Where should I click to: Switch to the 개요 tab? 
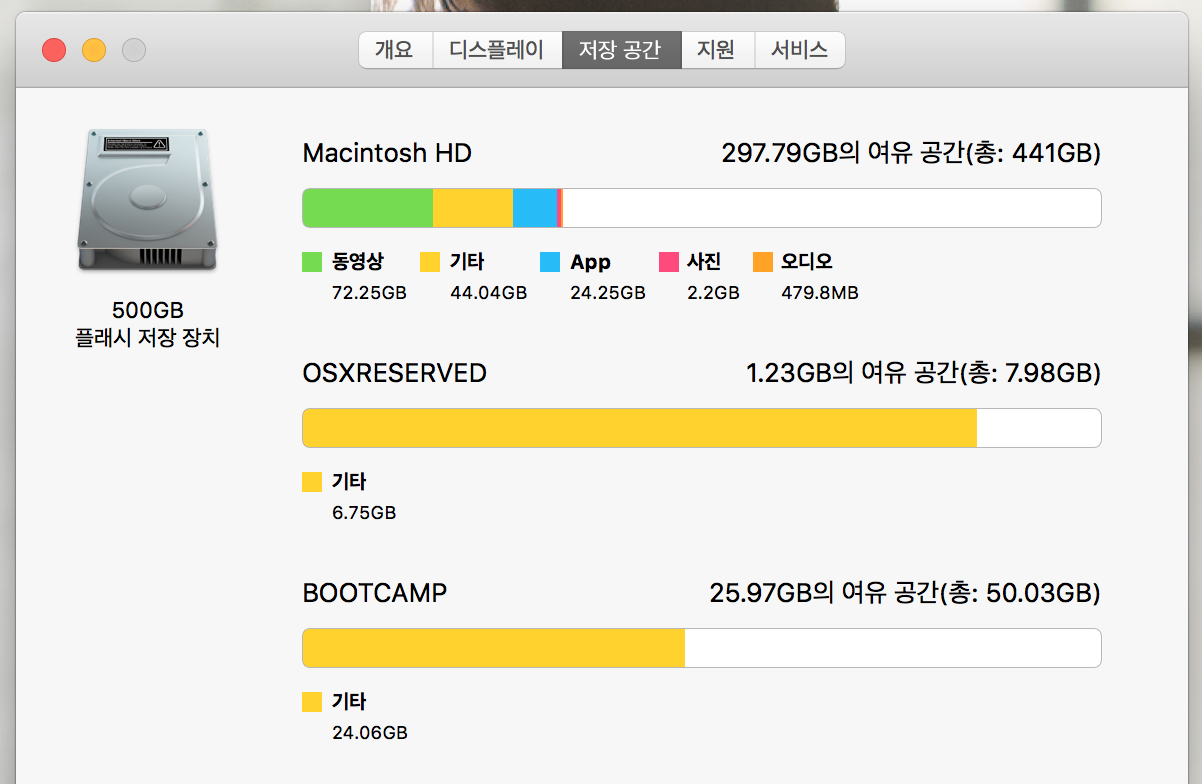click(x=395, y=50)
